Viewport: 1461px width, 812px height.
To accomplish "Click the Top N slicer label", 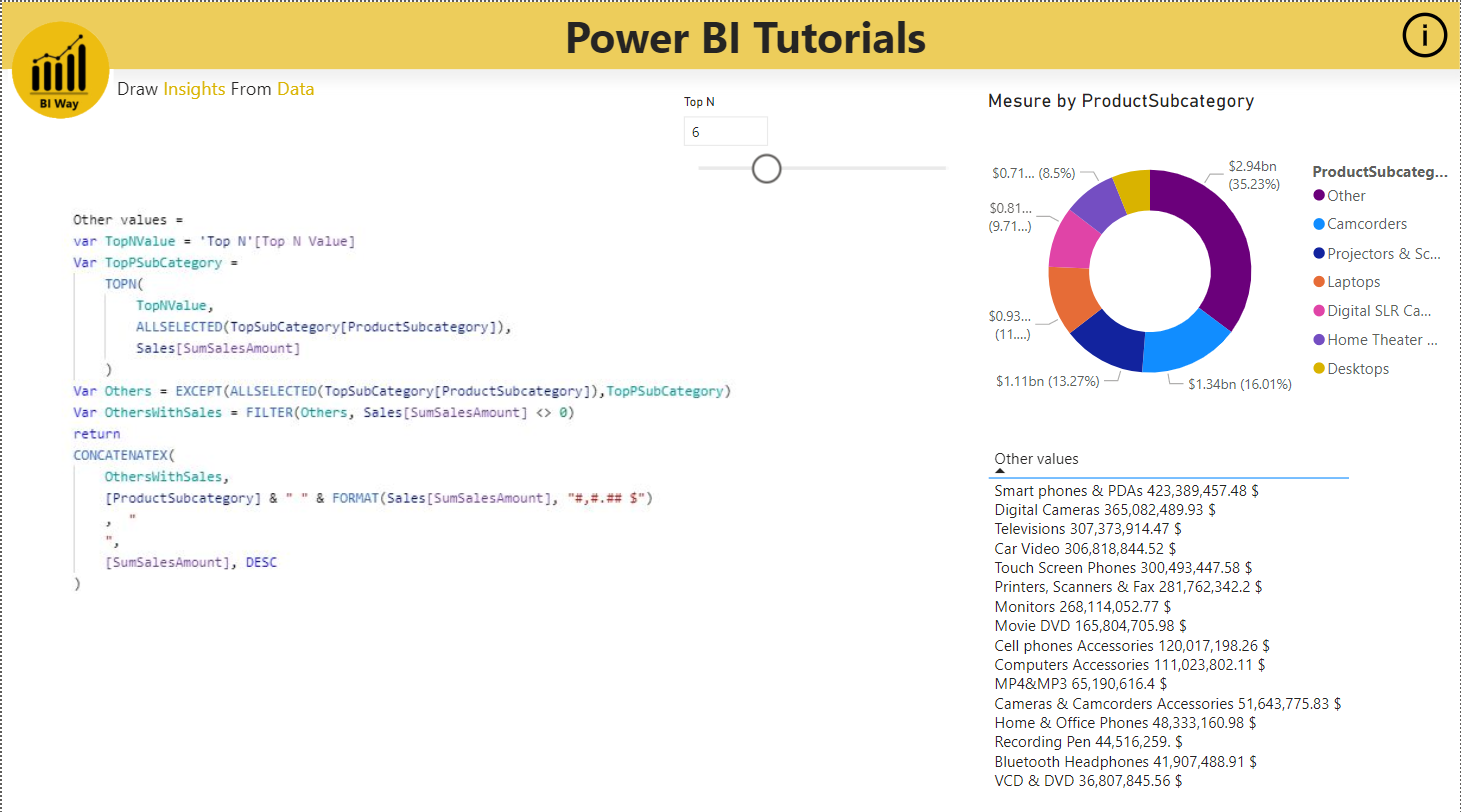I will click(699, 102).
